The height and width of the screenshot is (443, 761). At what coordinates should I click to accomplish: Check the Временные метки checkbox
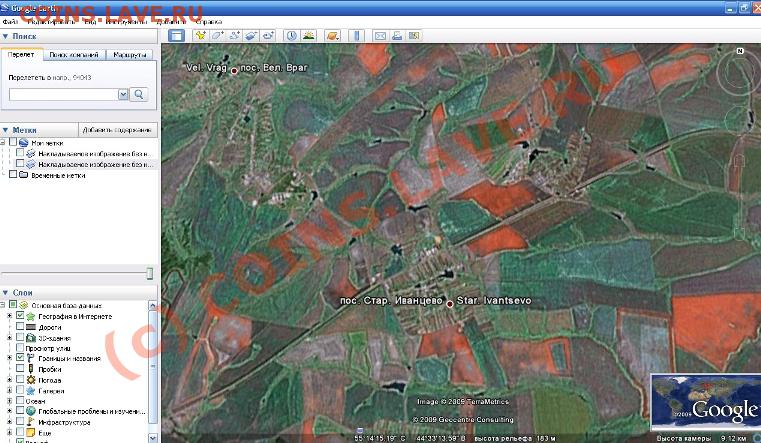click(13, 174)
